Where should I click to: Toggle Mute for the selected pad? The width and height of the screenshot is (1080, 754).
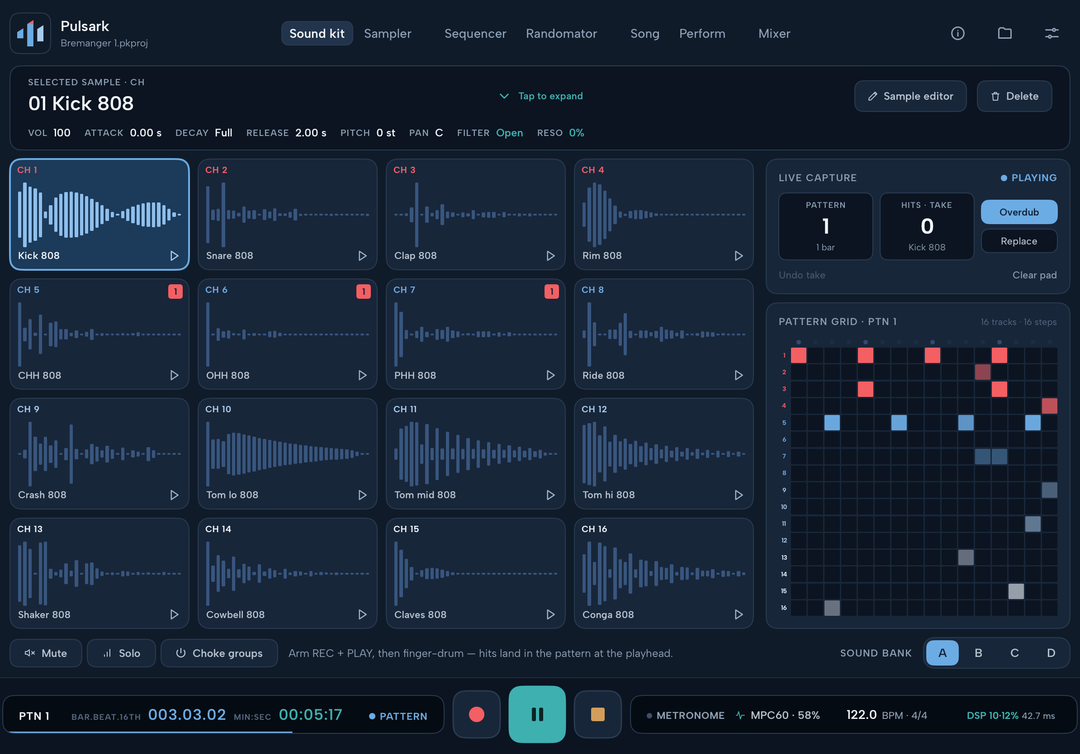point(46,653)
